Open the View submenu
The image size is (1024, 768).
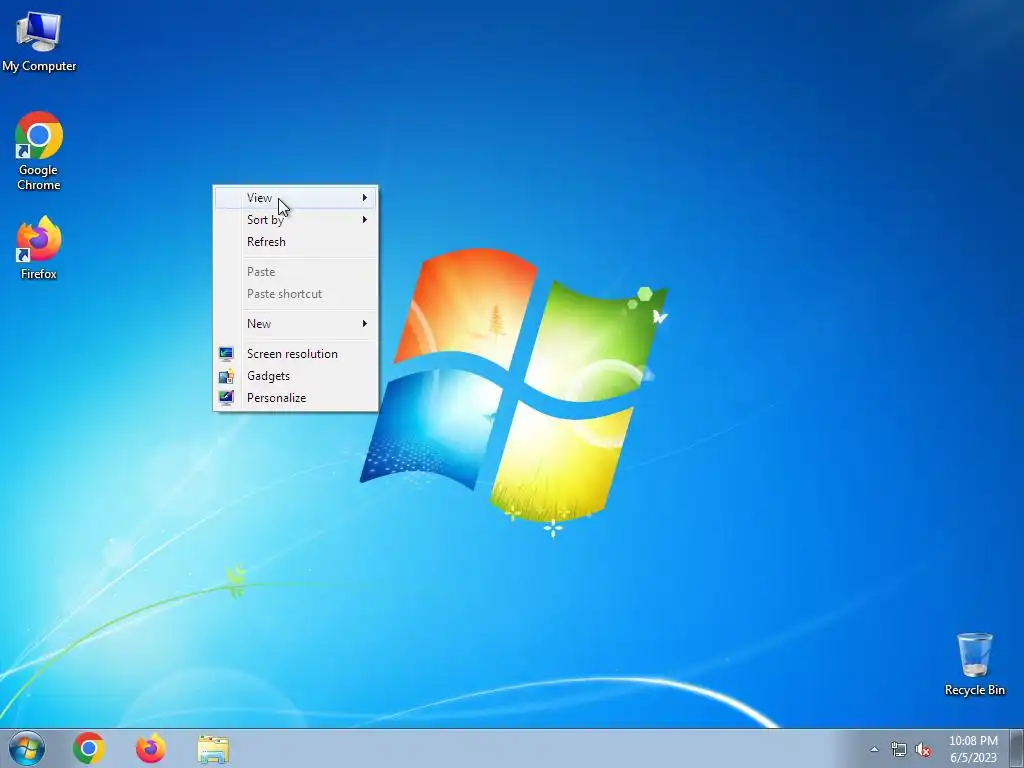296,197
